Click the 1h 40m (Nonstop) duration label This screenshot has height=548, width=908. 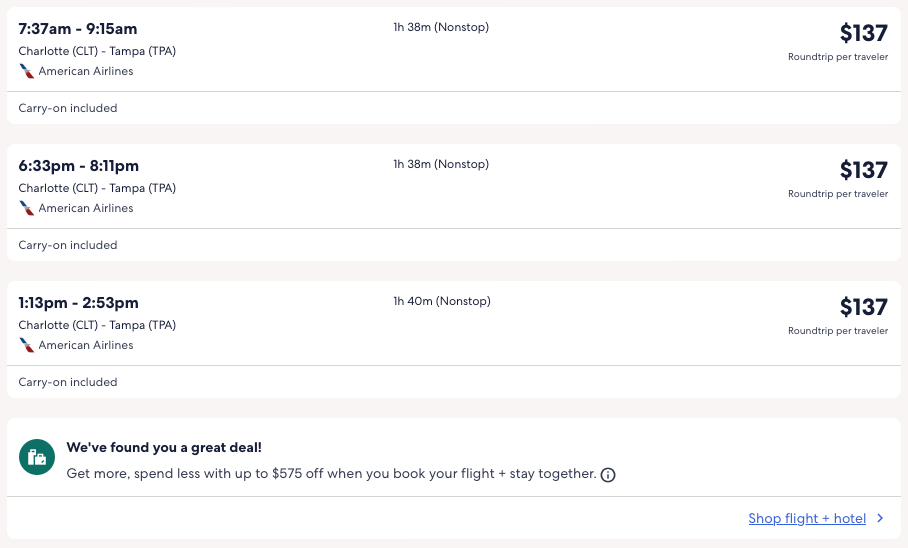click(442, 302)
